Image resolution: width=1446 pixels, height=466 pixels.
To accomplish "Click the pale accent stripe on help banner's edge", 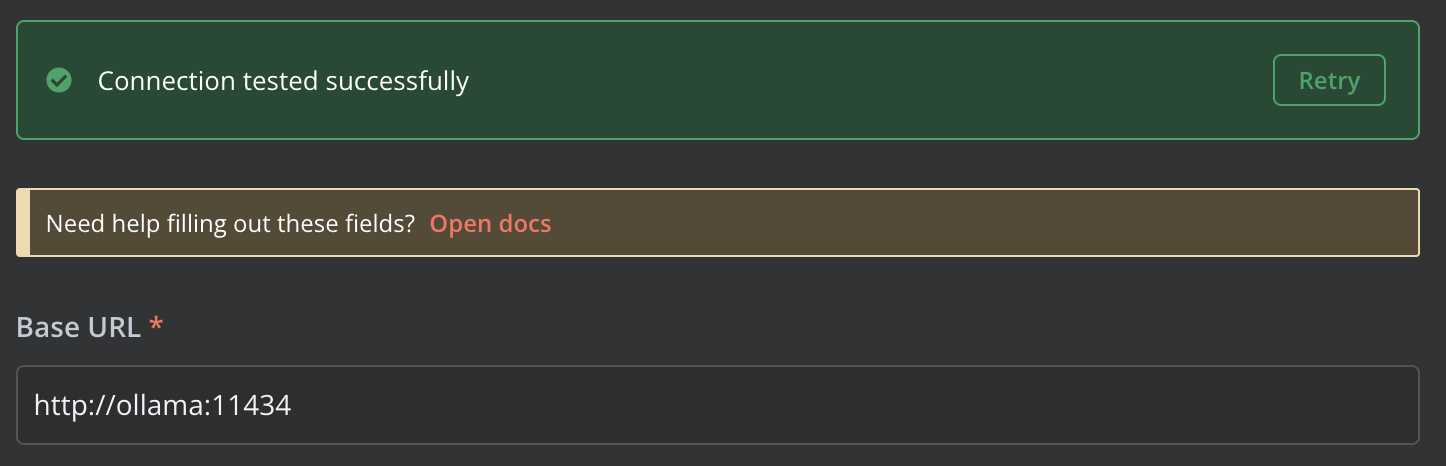I will coord(23,223).
